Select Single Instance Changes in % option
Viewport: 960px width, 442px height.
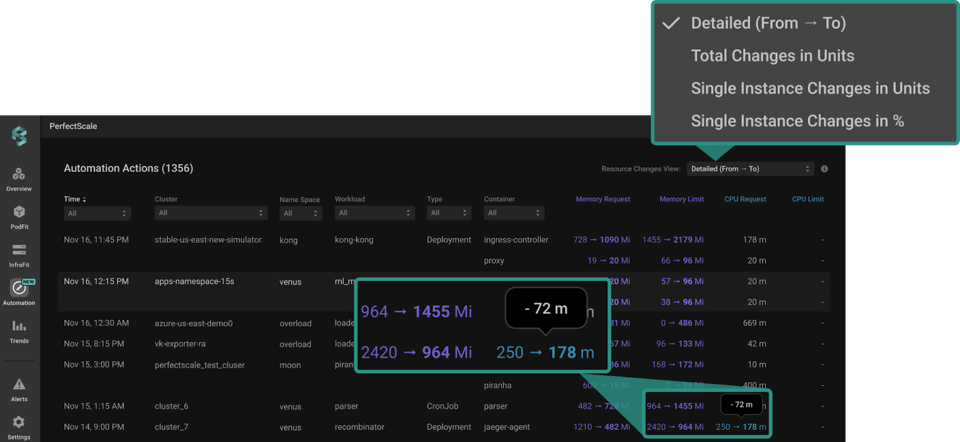pos(797,121)
